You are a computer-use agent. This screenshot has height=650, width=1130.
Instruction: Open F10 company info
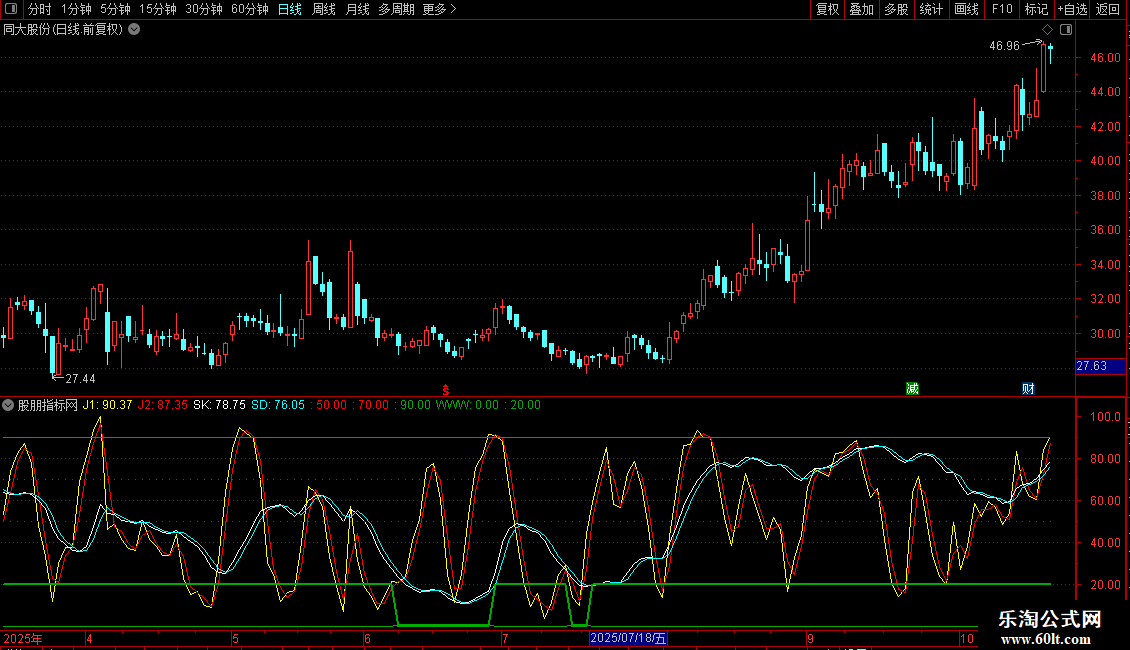coord(1002,10)
